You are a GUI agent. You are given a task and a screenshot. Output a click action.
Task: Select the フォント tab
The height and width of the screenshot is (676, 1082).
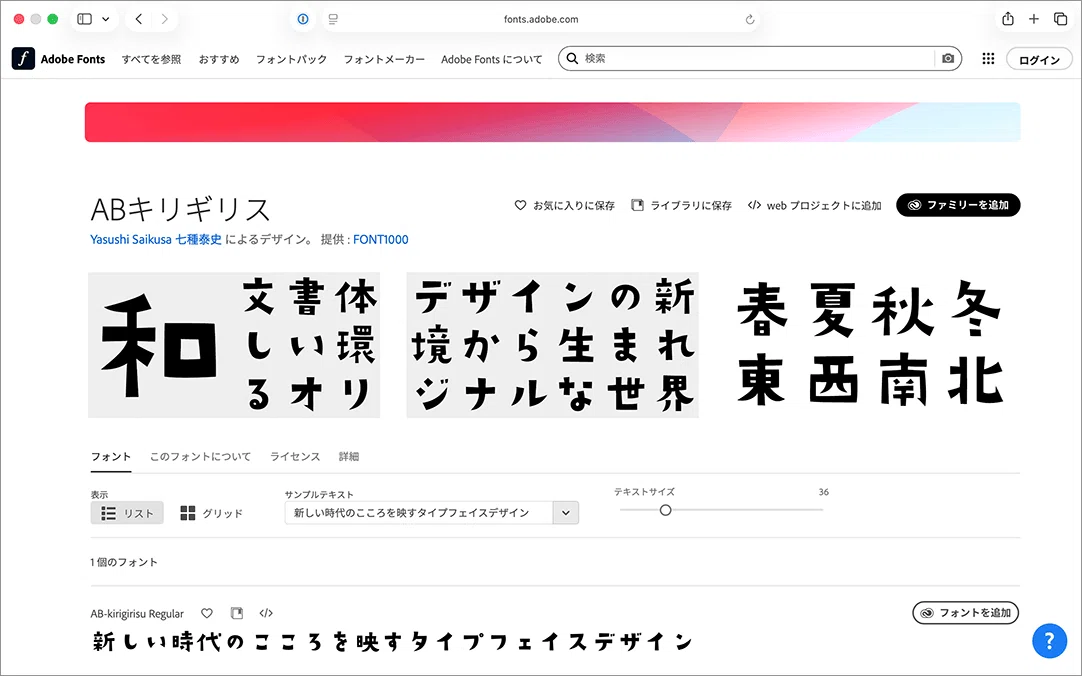(110, 457)
